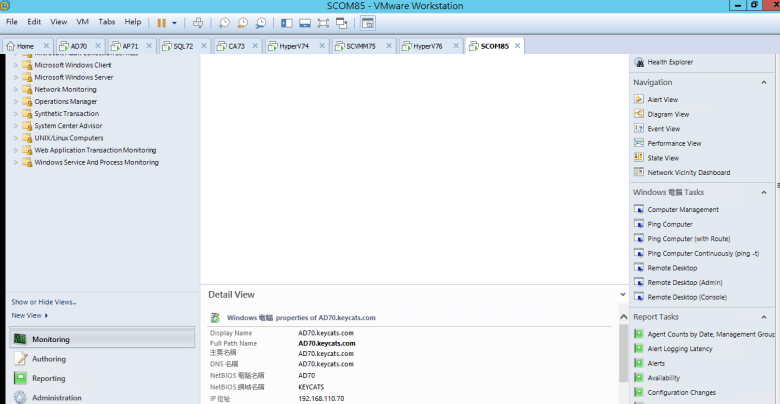The image size is (780, 404).
Task: Click the Reporting workspace icon
Action: 20,378
